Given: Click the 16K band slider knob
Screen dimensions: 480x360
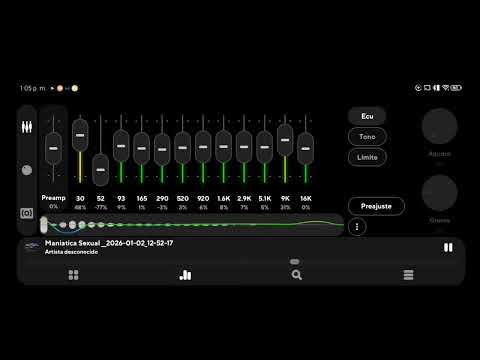Looking at the screenshot, I should pyautogui.click(x=306, y=148).
